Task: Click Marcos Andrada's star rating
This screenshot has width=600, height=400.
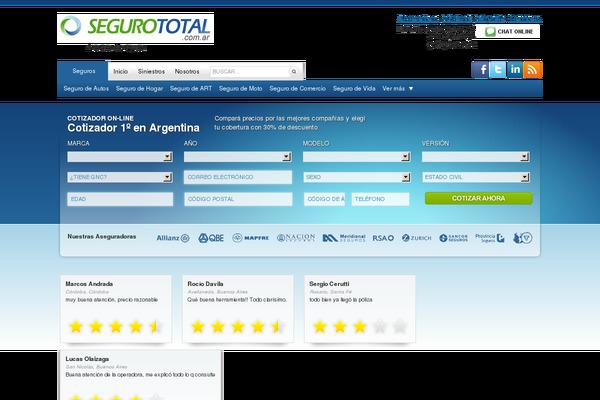Action: [x=116, y=327]
